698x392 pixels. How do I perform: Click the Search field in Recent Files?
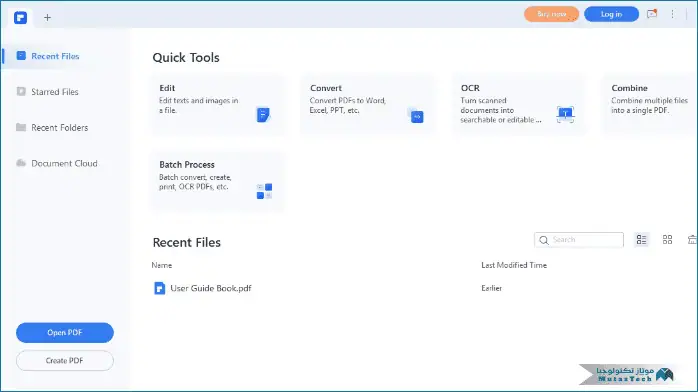(579, 240)
